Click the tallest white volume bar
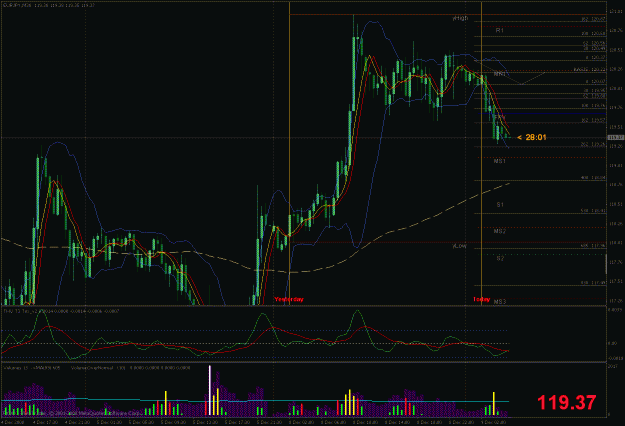Image resolution: width=625 pixels, height=426 pixels. pyautogui.click(x=210, y=390)
